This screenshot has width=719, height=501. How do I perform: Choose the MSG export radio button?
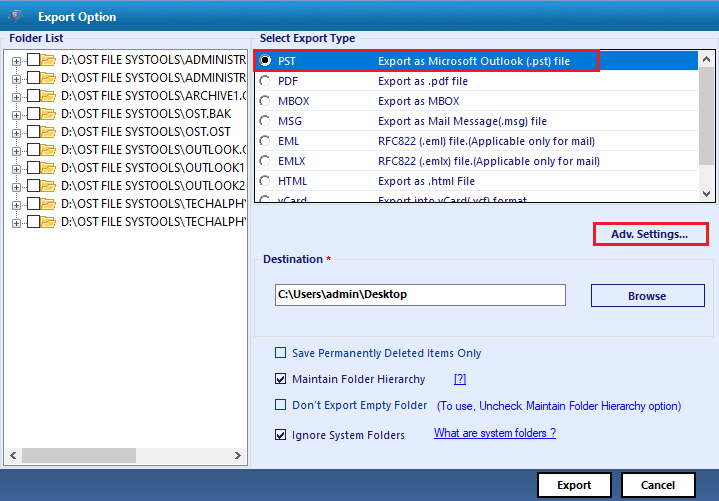click(x=265, y=121)
